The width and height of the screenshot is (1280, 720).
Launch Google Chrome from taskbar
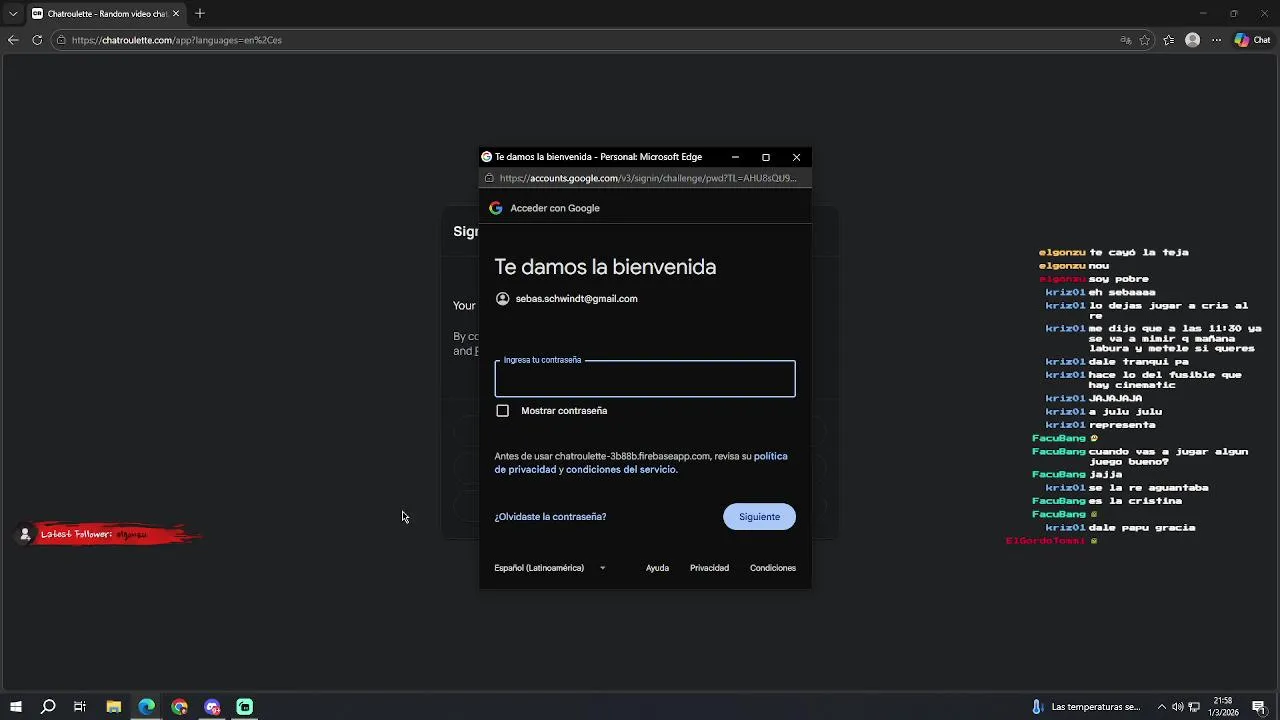179,707
